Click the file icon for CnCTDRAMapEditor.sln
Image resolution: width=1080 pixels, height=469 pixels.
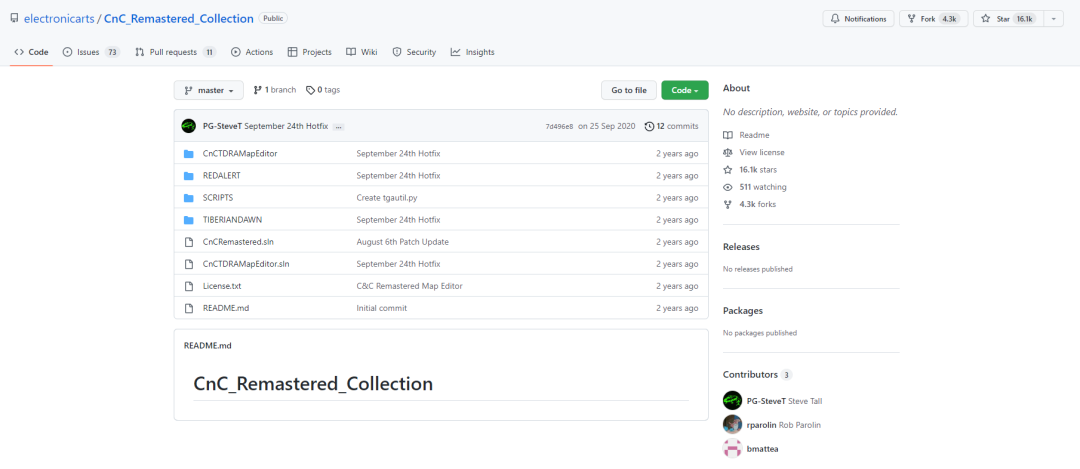point(189,264)
